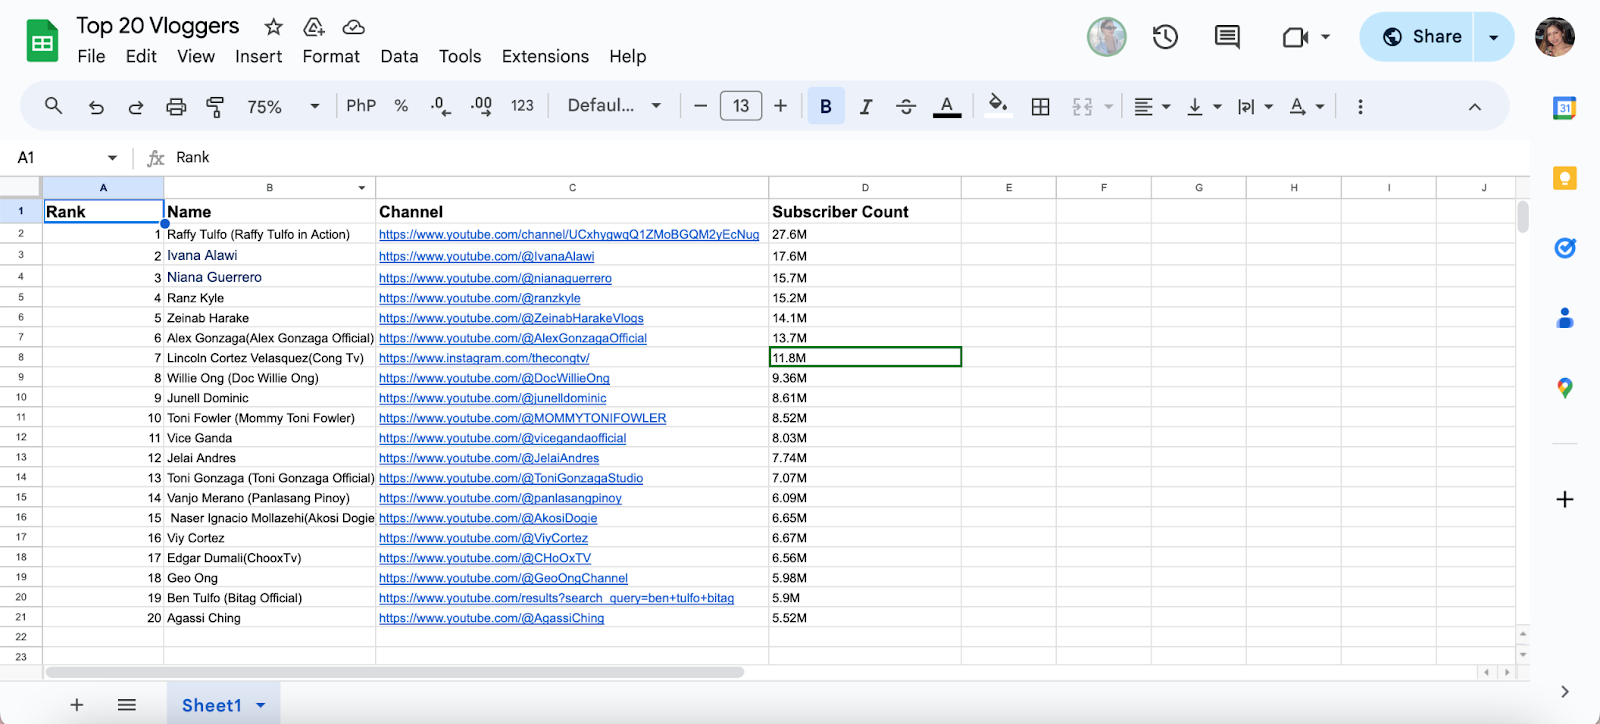Viewport: 1600px width, 724px height.
Task: Open the thecongtv Instagram link
Action: 484,358
